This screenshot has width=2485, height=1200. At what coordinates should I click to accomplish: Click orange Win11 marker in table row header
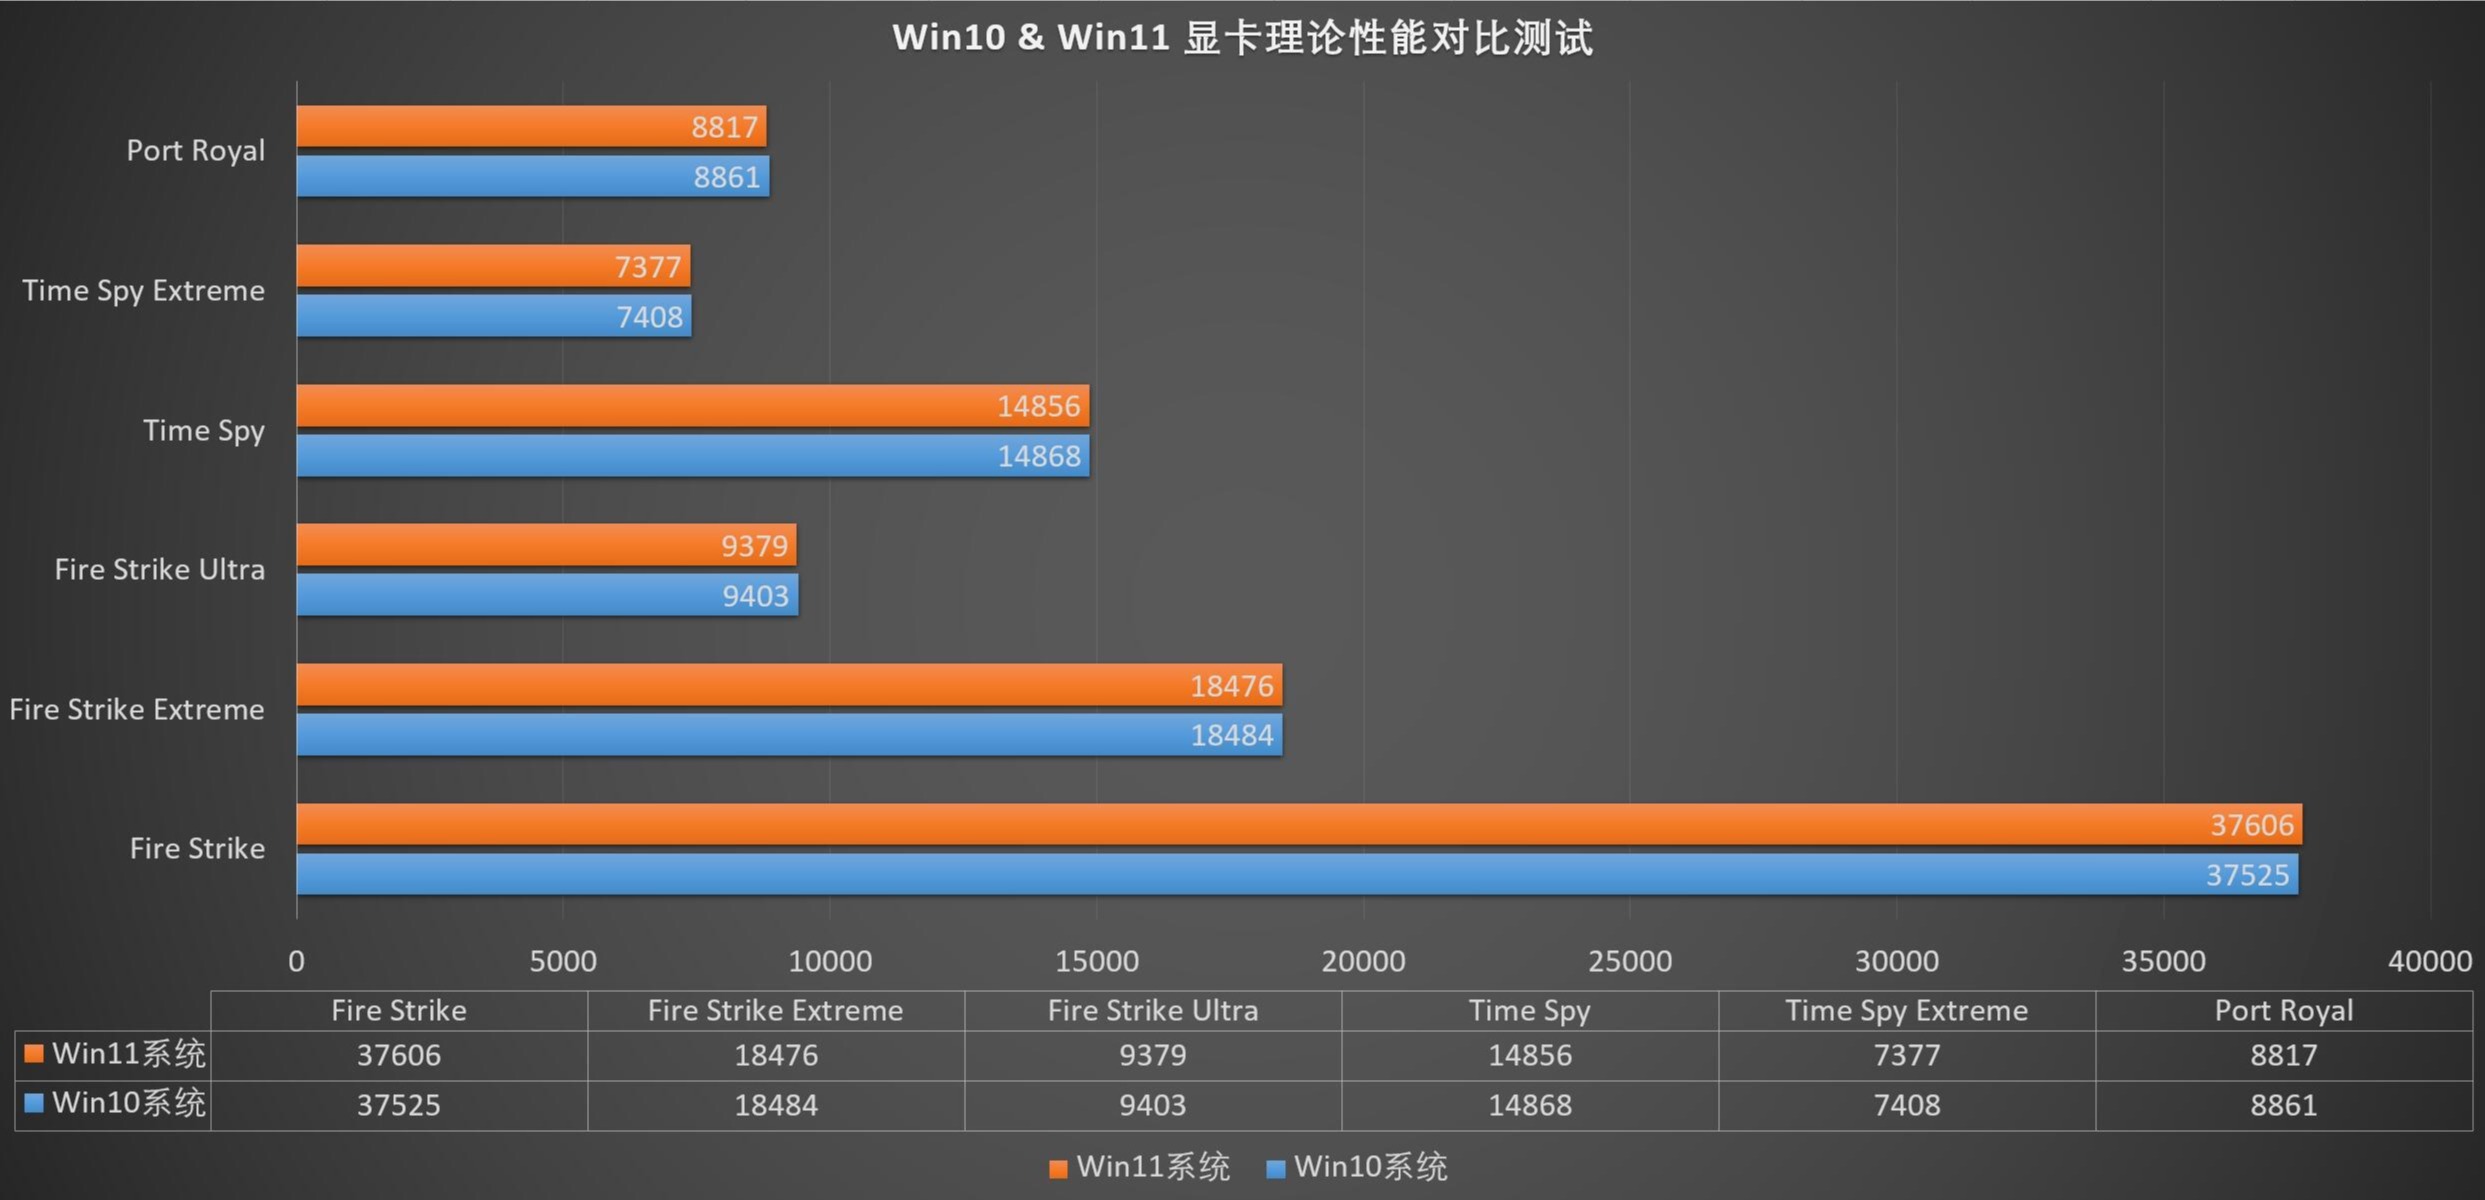pos(34,1054)
